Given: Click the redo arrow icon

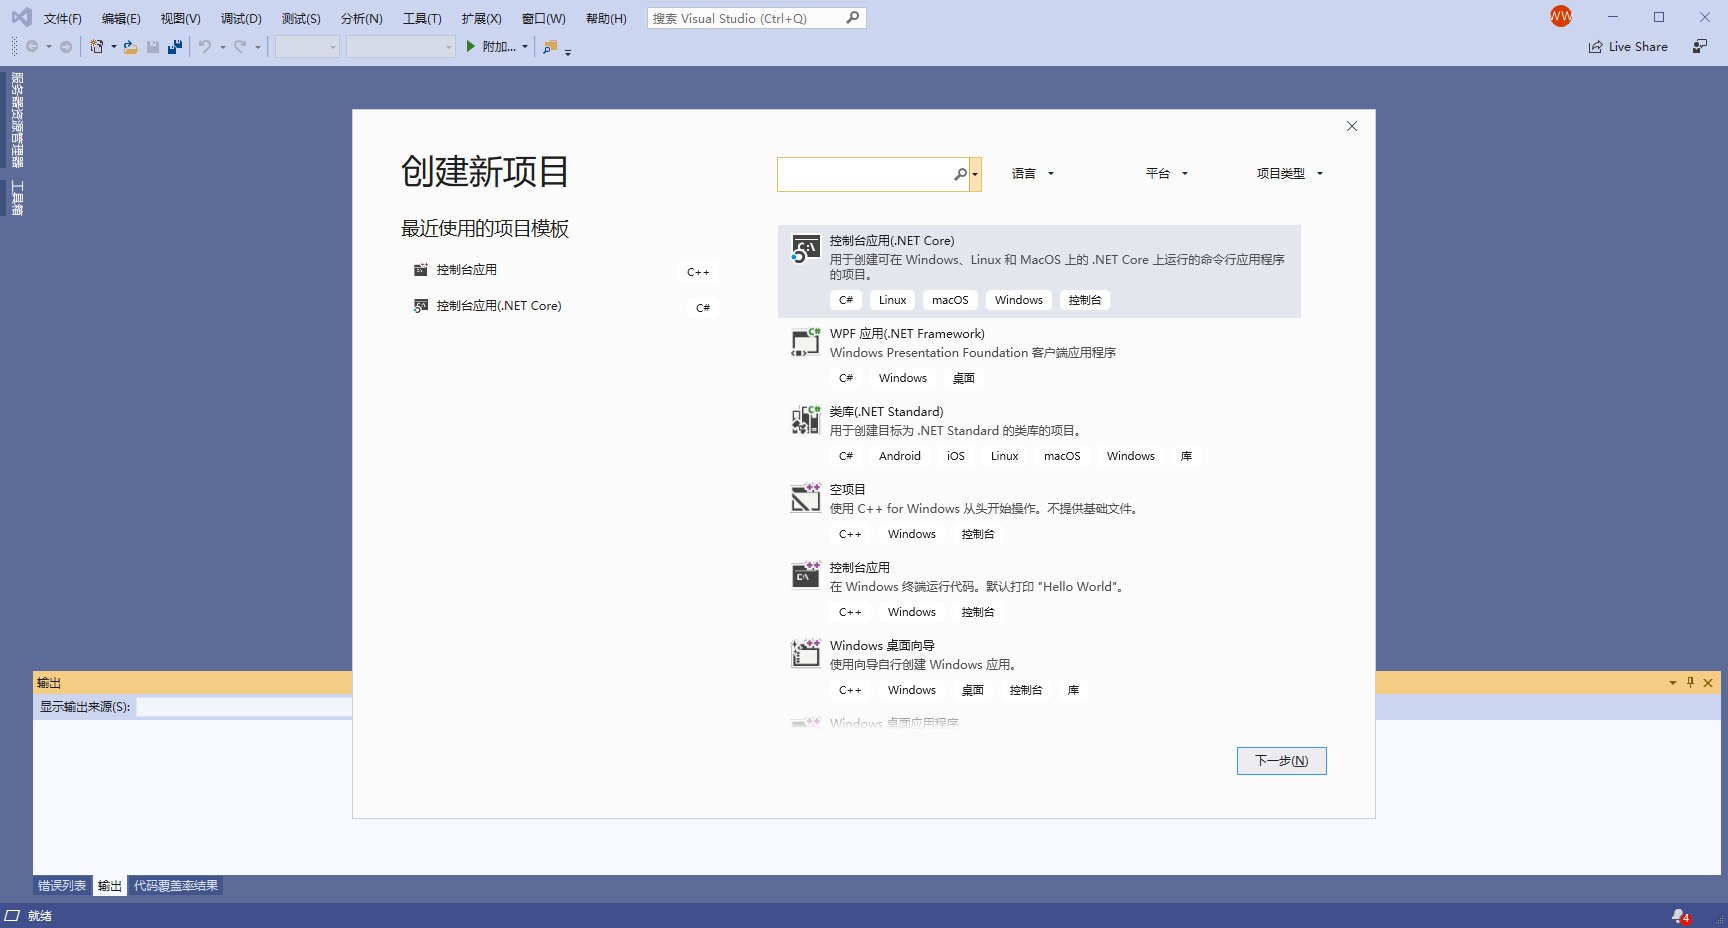Looking at the screenshot, I should click(x=240, y=47).
